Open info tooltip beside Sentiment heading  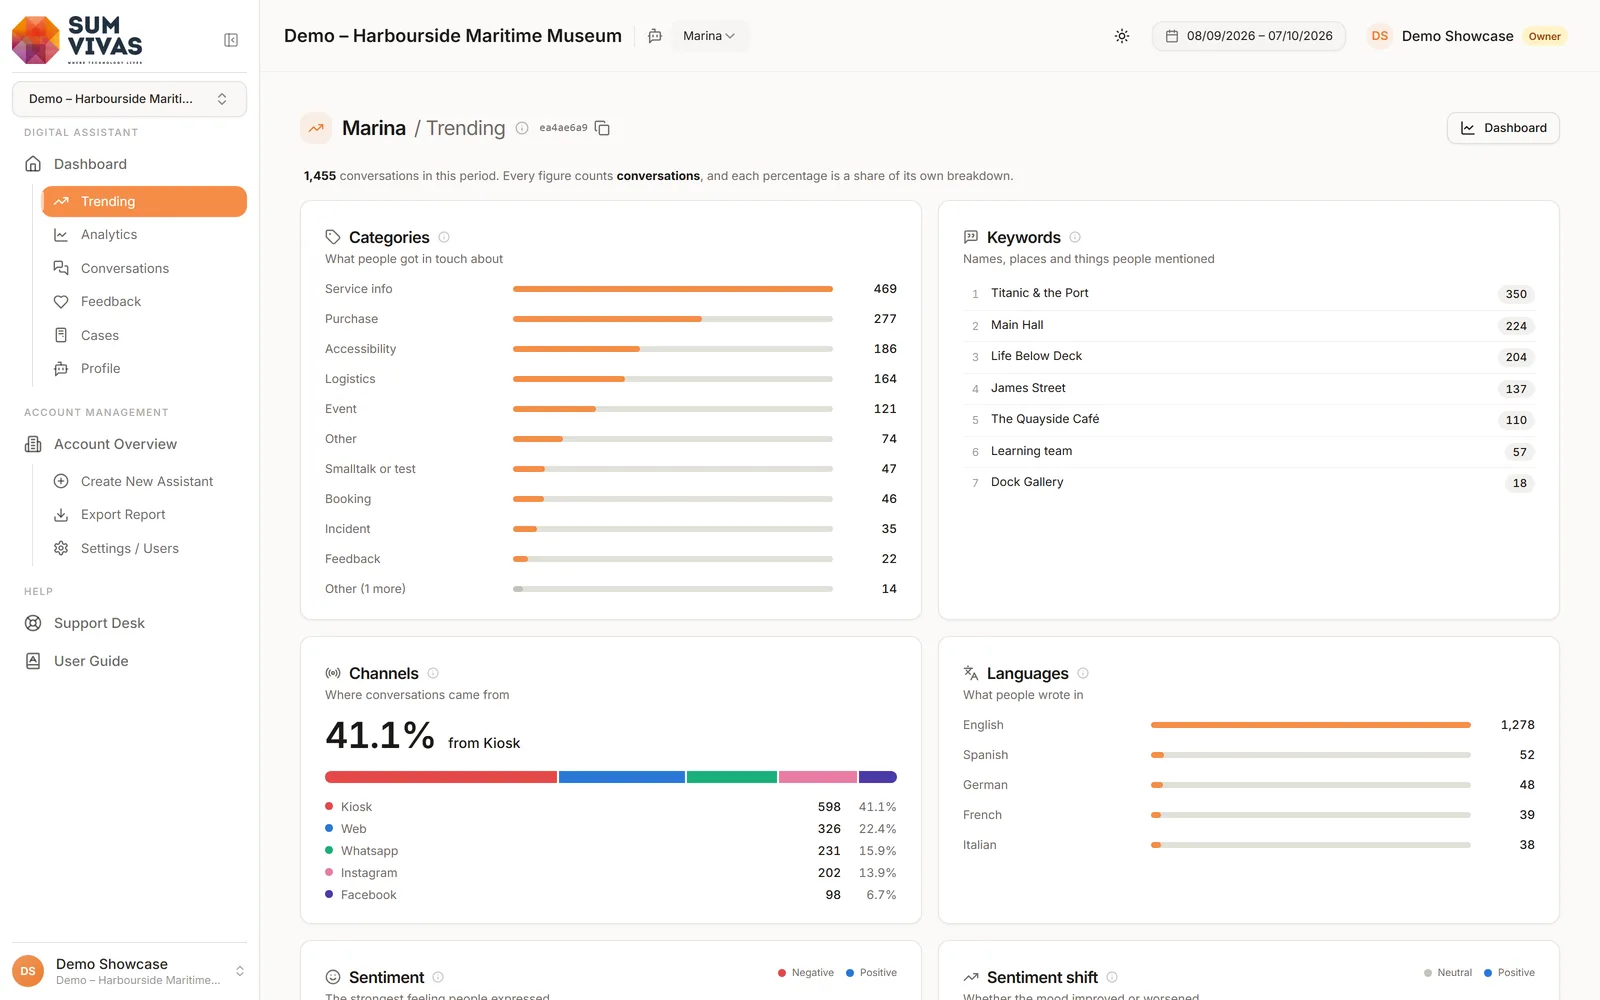[438, 977]
